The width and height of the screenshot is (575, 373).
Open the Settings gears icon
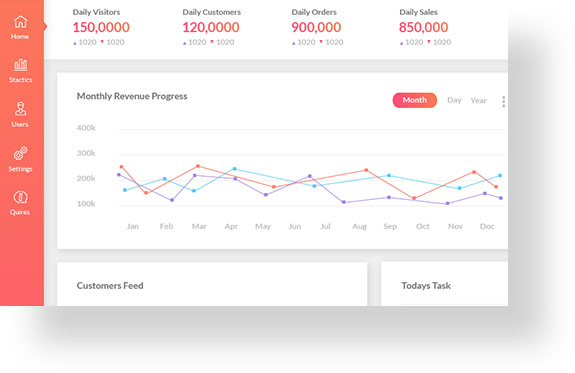pyautogui.click(x=21, y=153)
